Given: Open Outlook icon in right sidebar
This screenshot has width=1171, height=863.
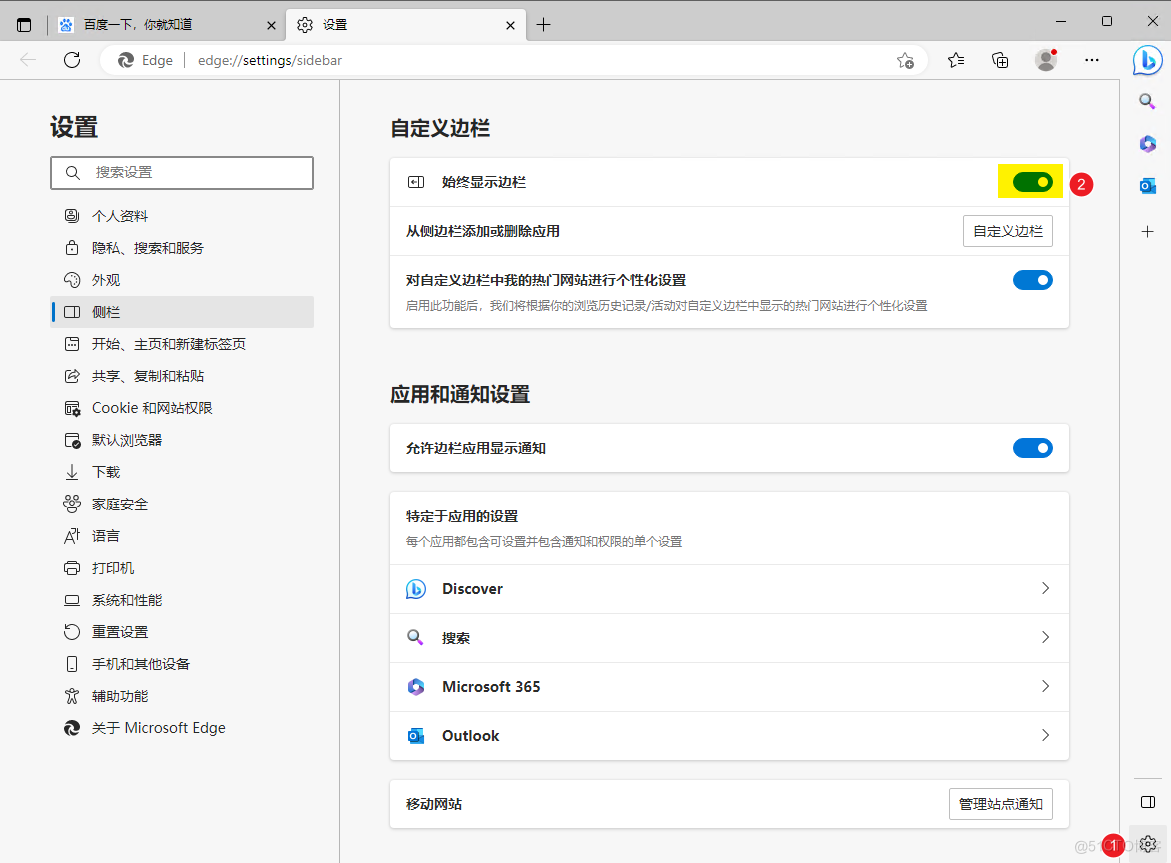Looking at the screenshot, I should point(1147,186).
